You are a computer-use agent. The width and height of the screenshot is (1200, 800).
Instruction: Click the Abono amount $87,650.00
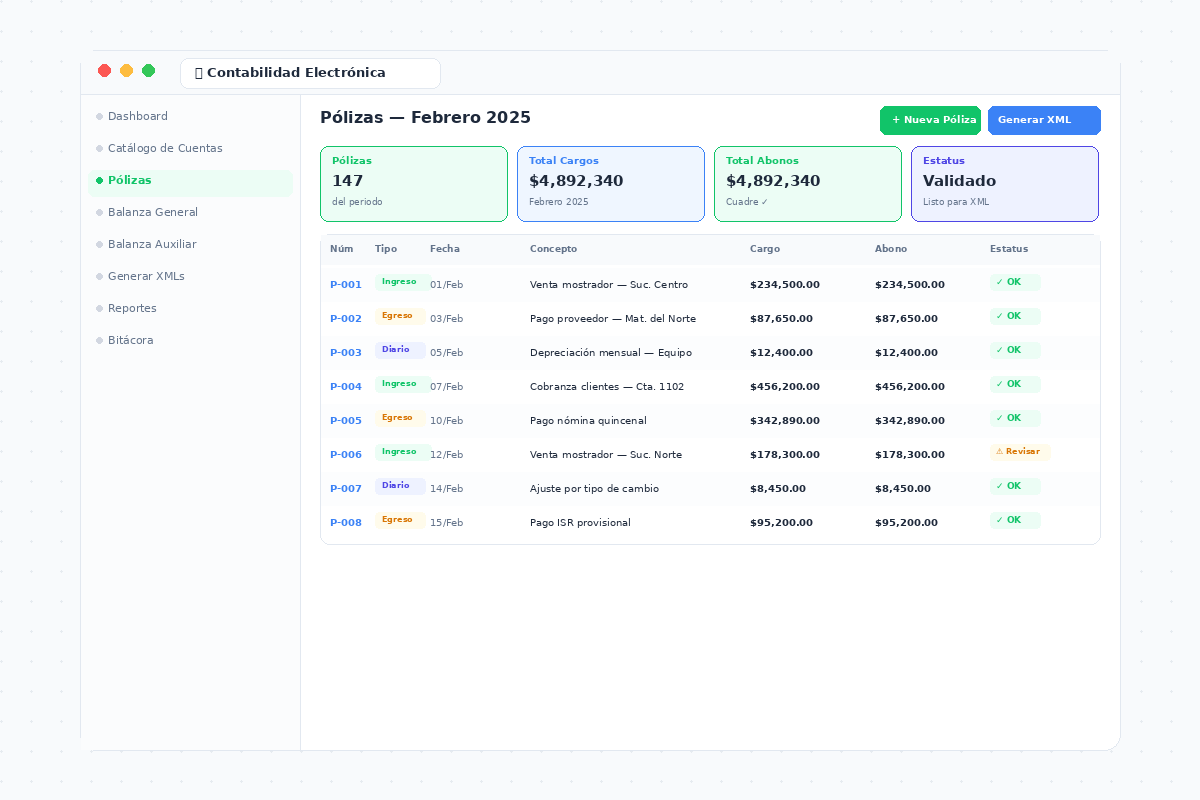click(x=906, y=319)
